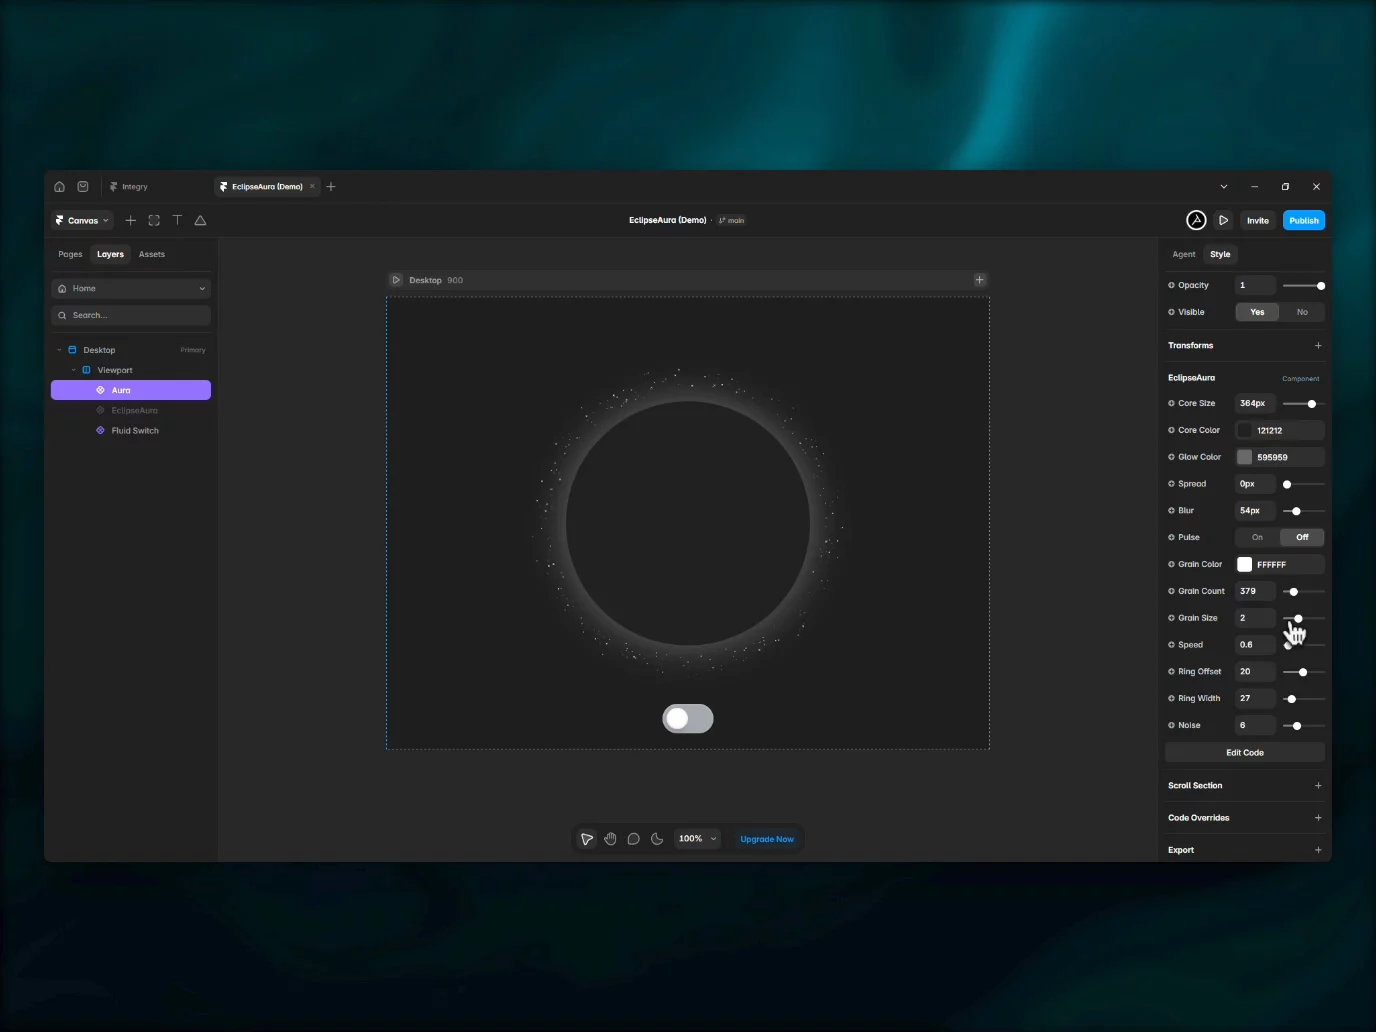Turn Pulse Off
Image resolution: width=1376 pixels, height=1032 pixels.
(1302, 537)
